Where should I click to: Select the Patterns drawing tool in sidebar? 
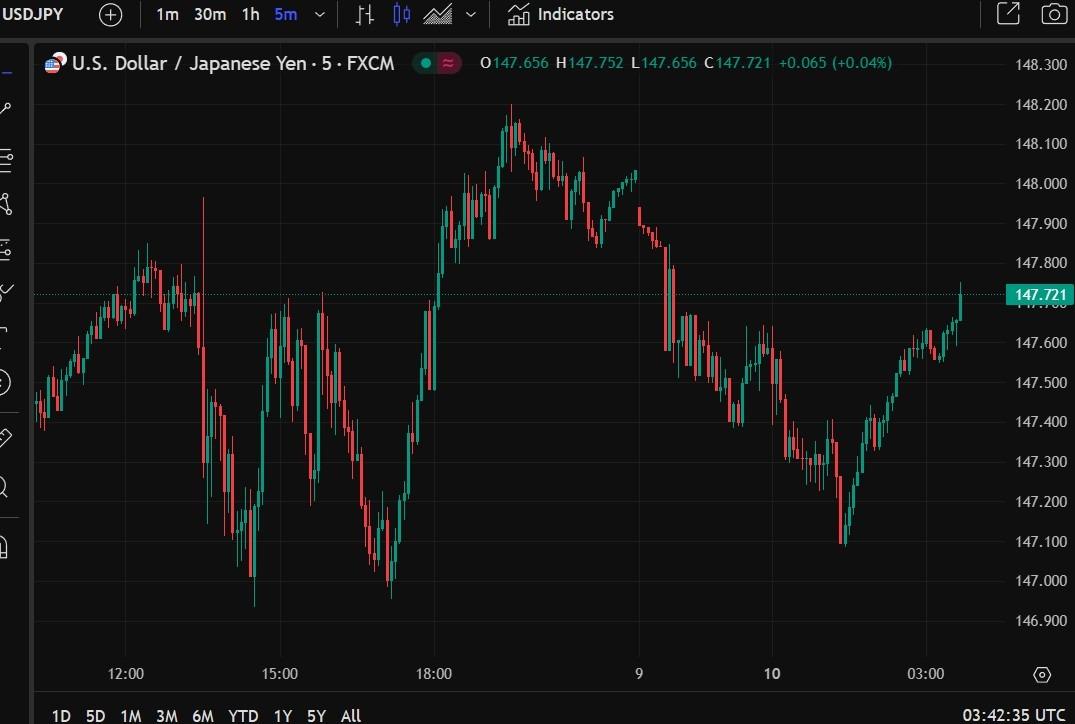pyautogui.click(x=5, y=204)
